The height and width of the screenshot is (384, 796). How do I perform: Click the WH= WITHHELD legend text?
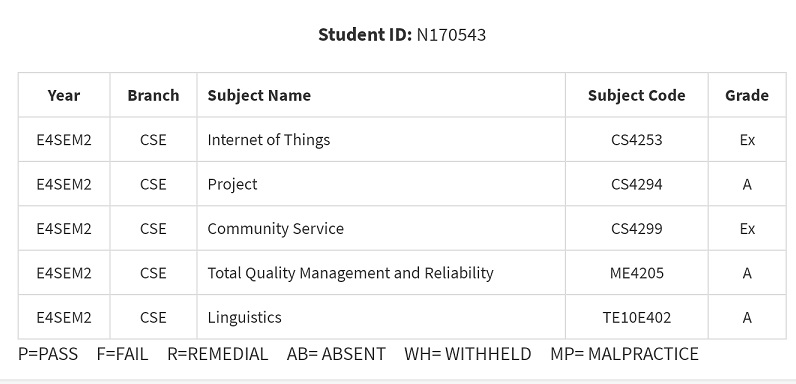468,354
